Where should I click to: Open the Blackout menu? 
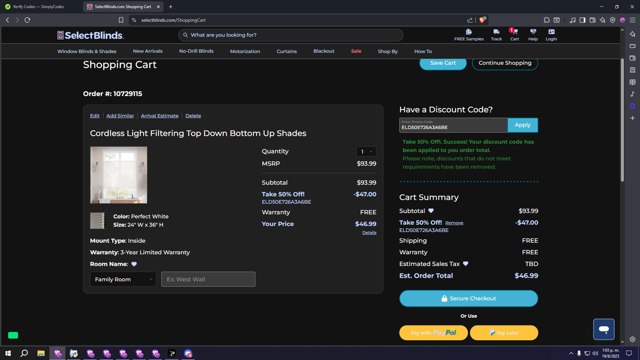click(324, 51)
